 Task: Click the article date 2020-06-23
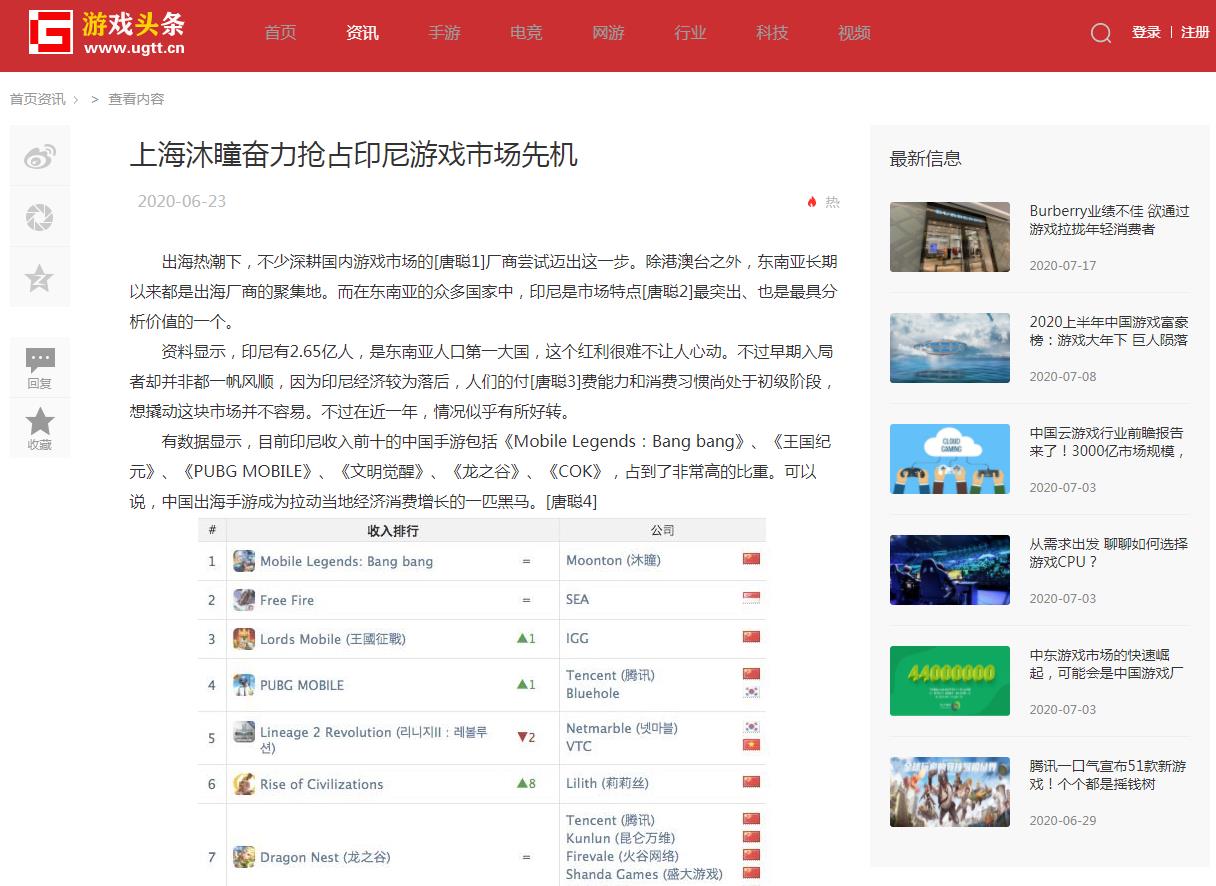tap(182, 201)
